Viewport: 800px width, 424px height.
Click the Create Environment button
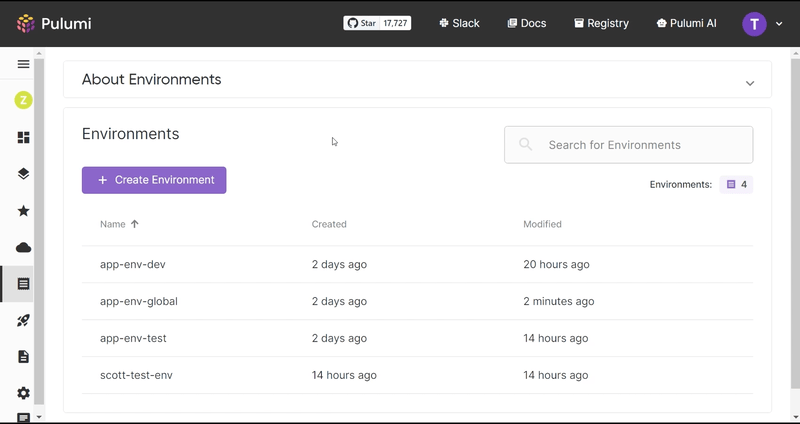click(x=154, y=180)
